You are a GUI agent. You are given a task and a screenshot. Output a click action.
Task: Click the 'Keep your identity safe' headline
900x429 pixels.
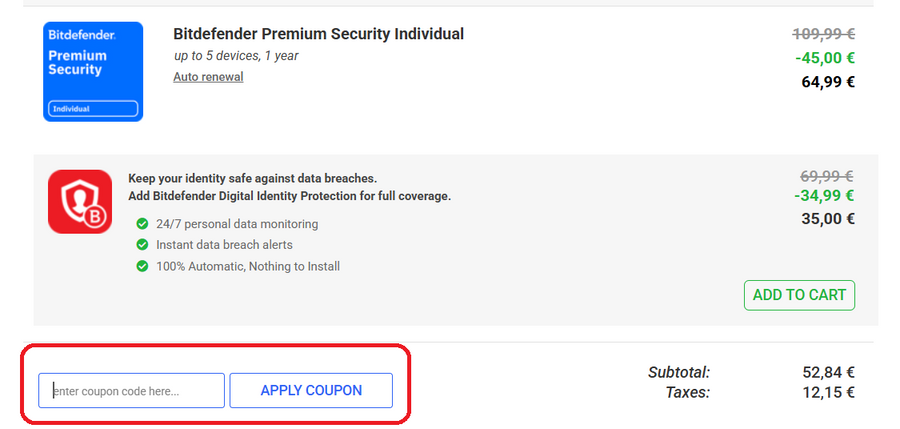pos(252,178)
